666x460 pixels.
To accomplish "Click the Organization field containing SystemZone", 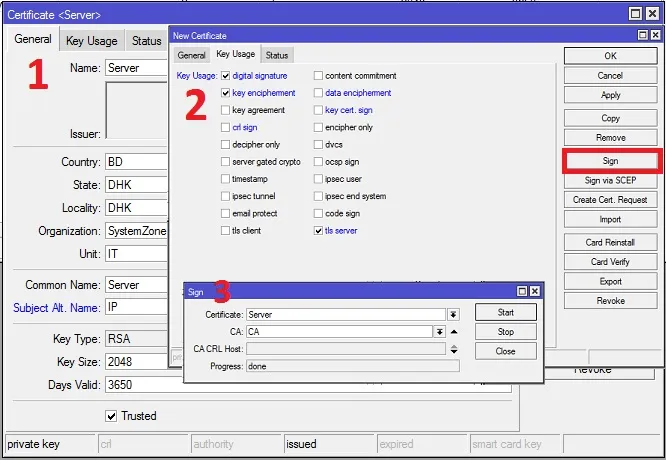I will point(136,231).
